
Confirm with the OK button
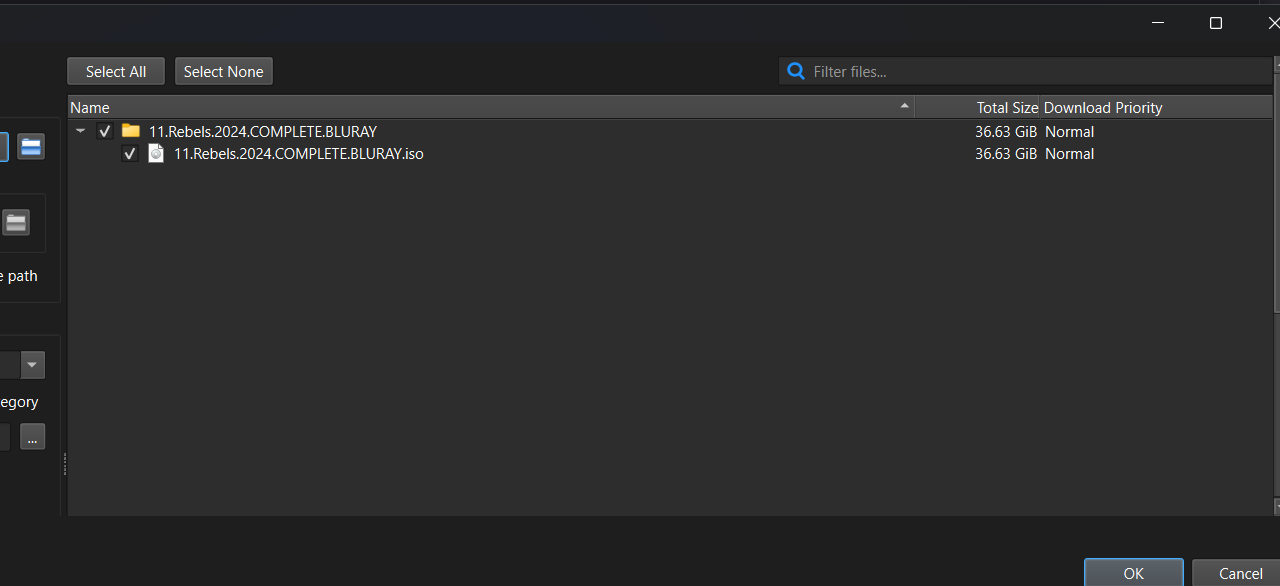tap(1133, 573)
